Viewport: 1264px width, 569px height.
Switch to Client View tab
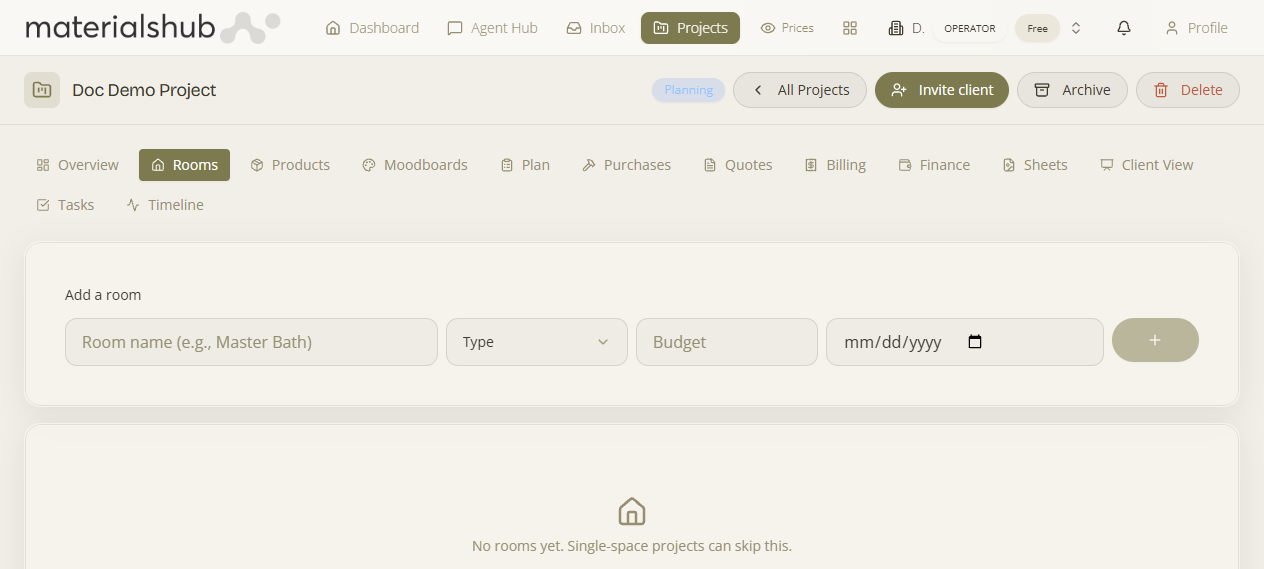tap(1146, 165)
